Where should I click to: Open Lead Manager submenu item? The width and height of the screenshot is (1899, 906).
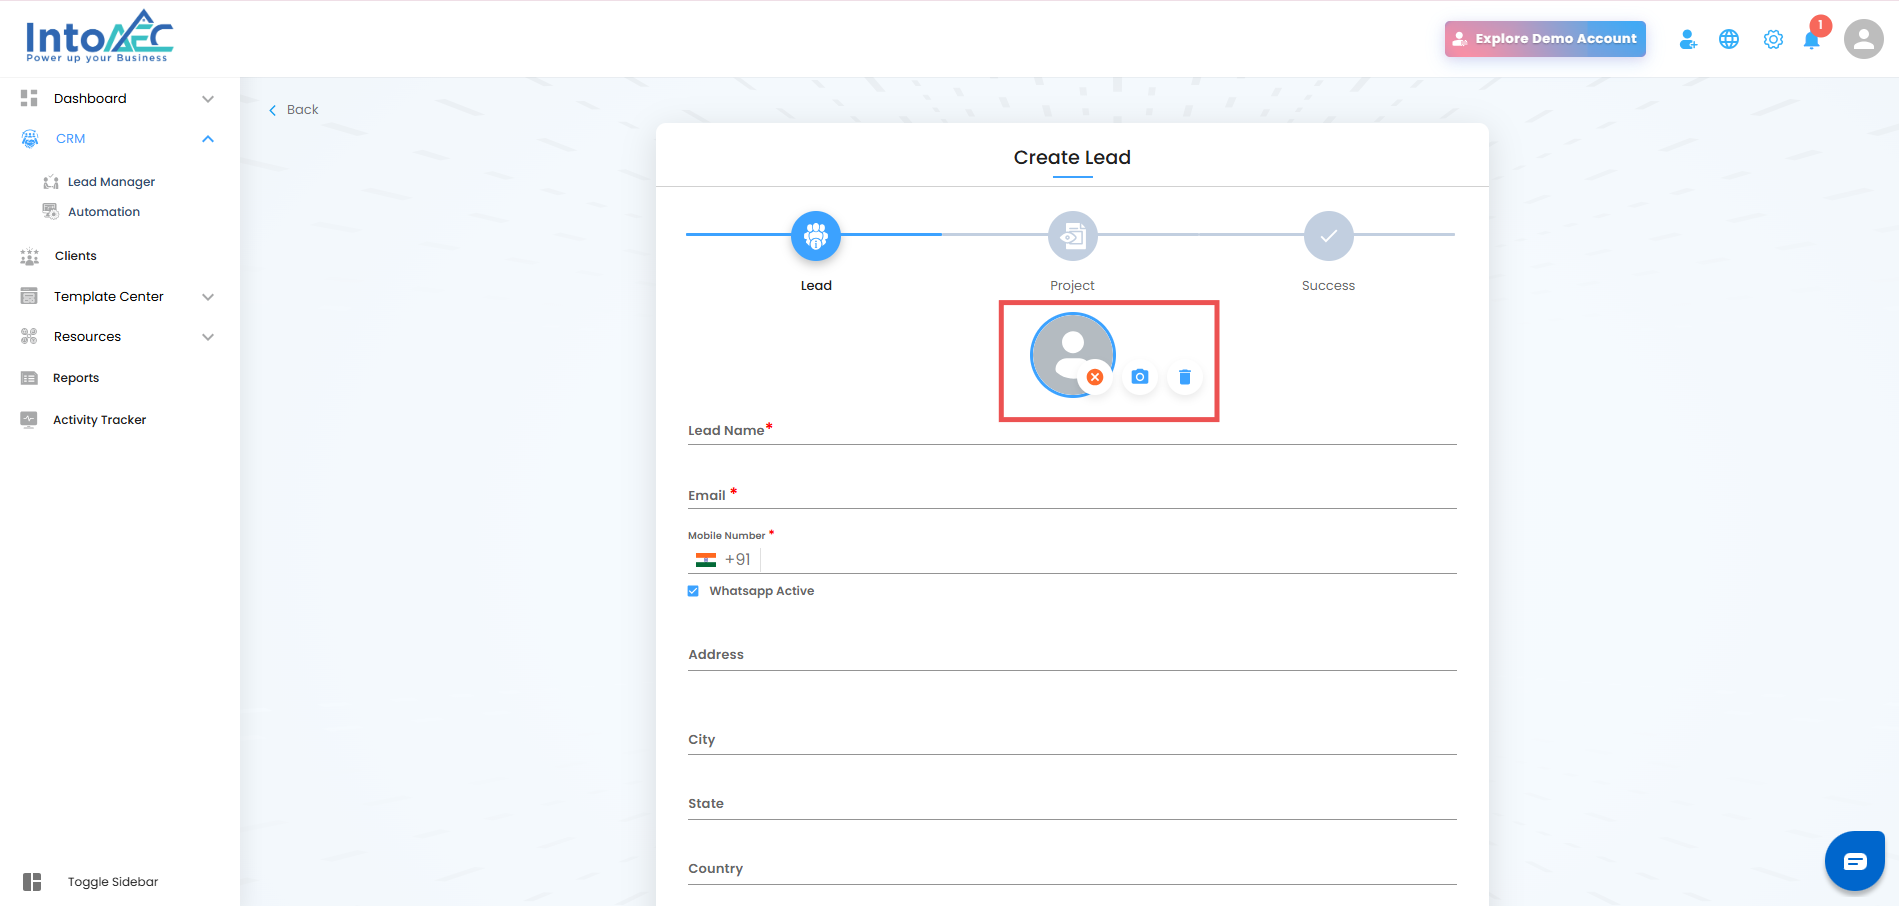coord(112,182)
